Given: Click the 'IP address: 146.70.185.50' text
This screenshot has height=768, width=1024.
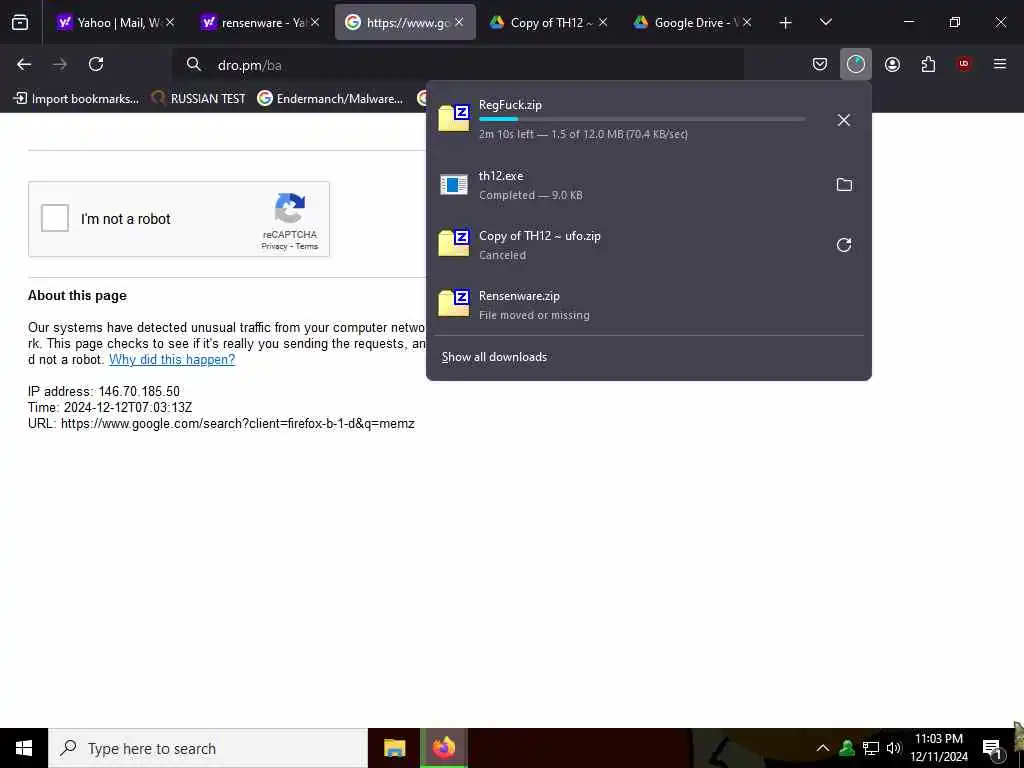Looking at the screenshot, I should click(104, 392).
